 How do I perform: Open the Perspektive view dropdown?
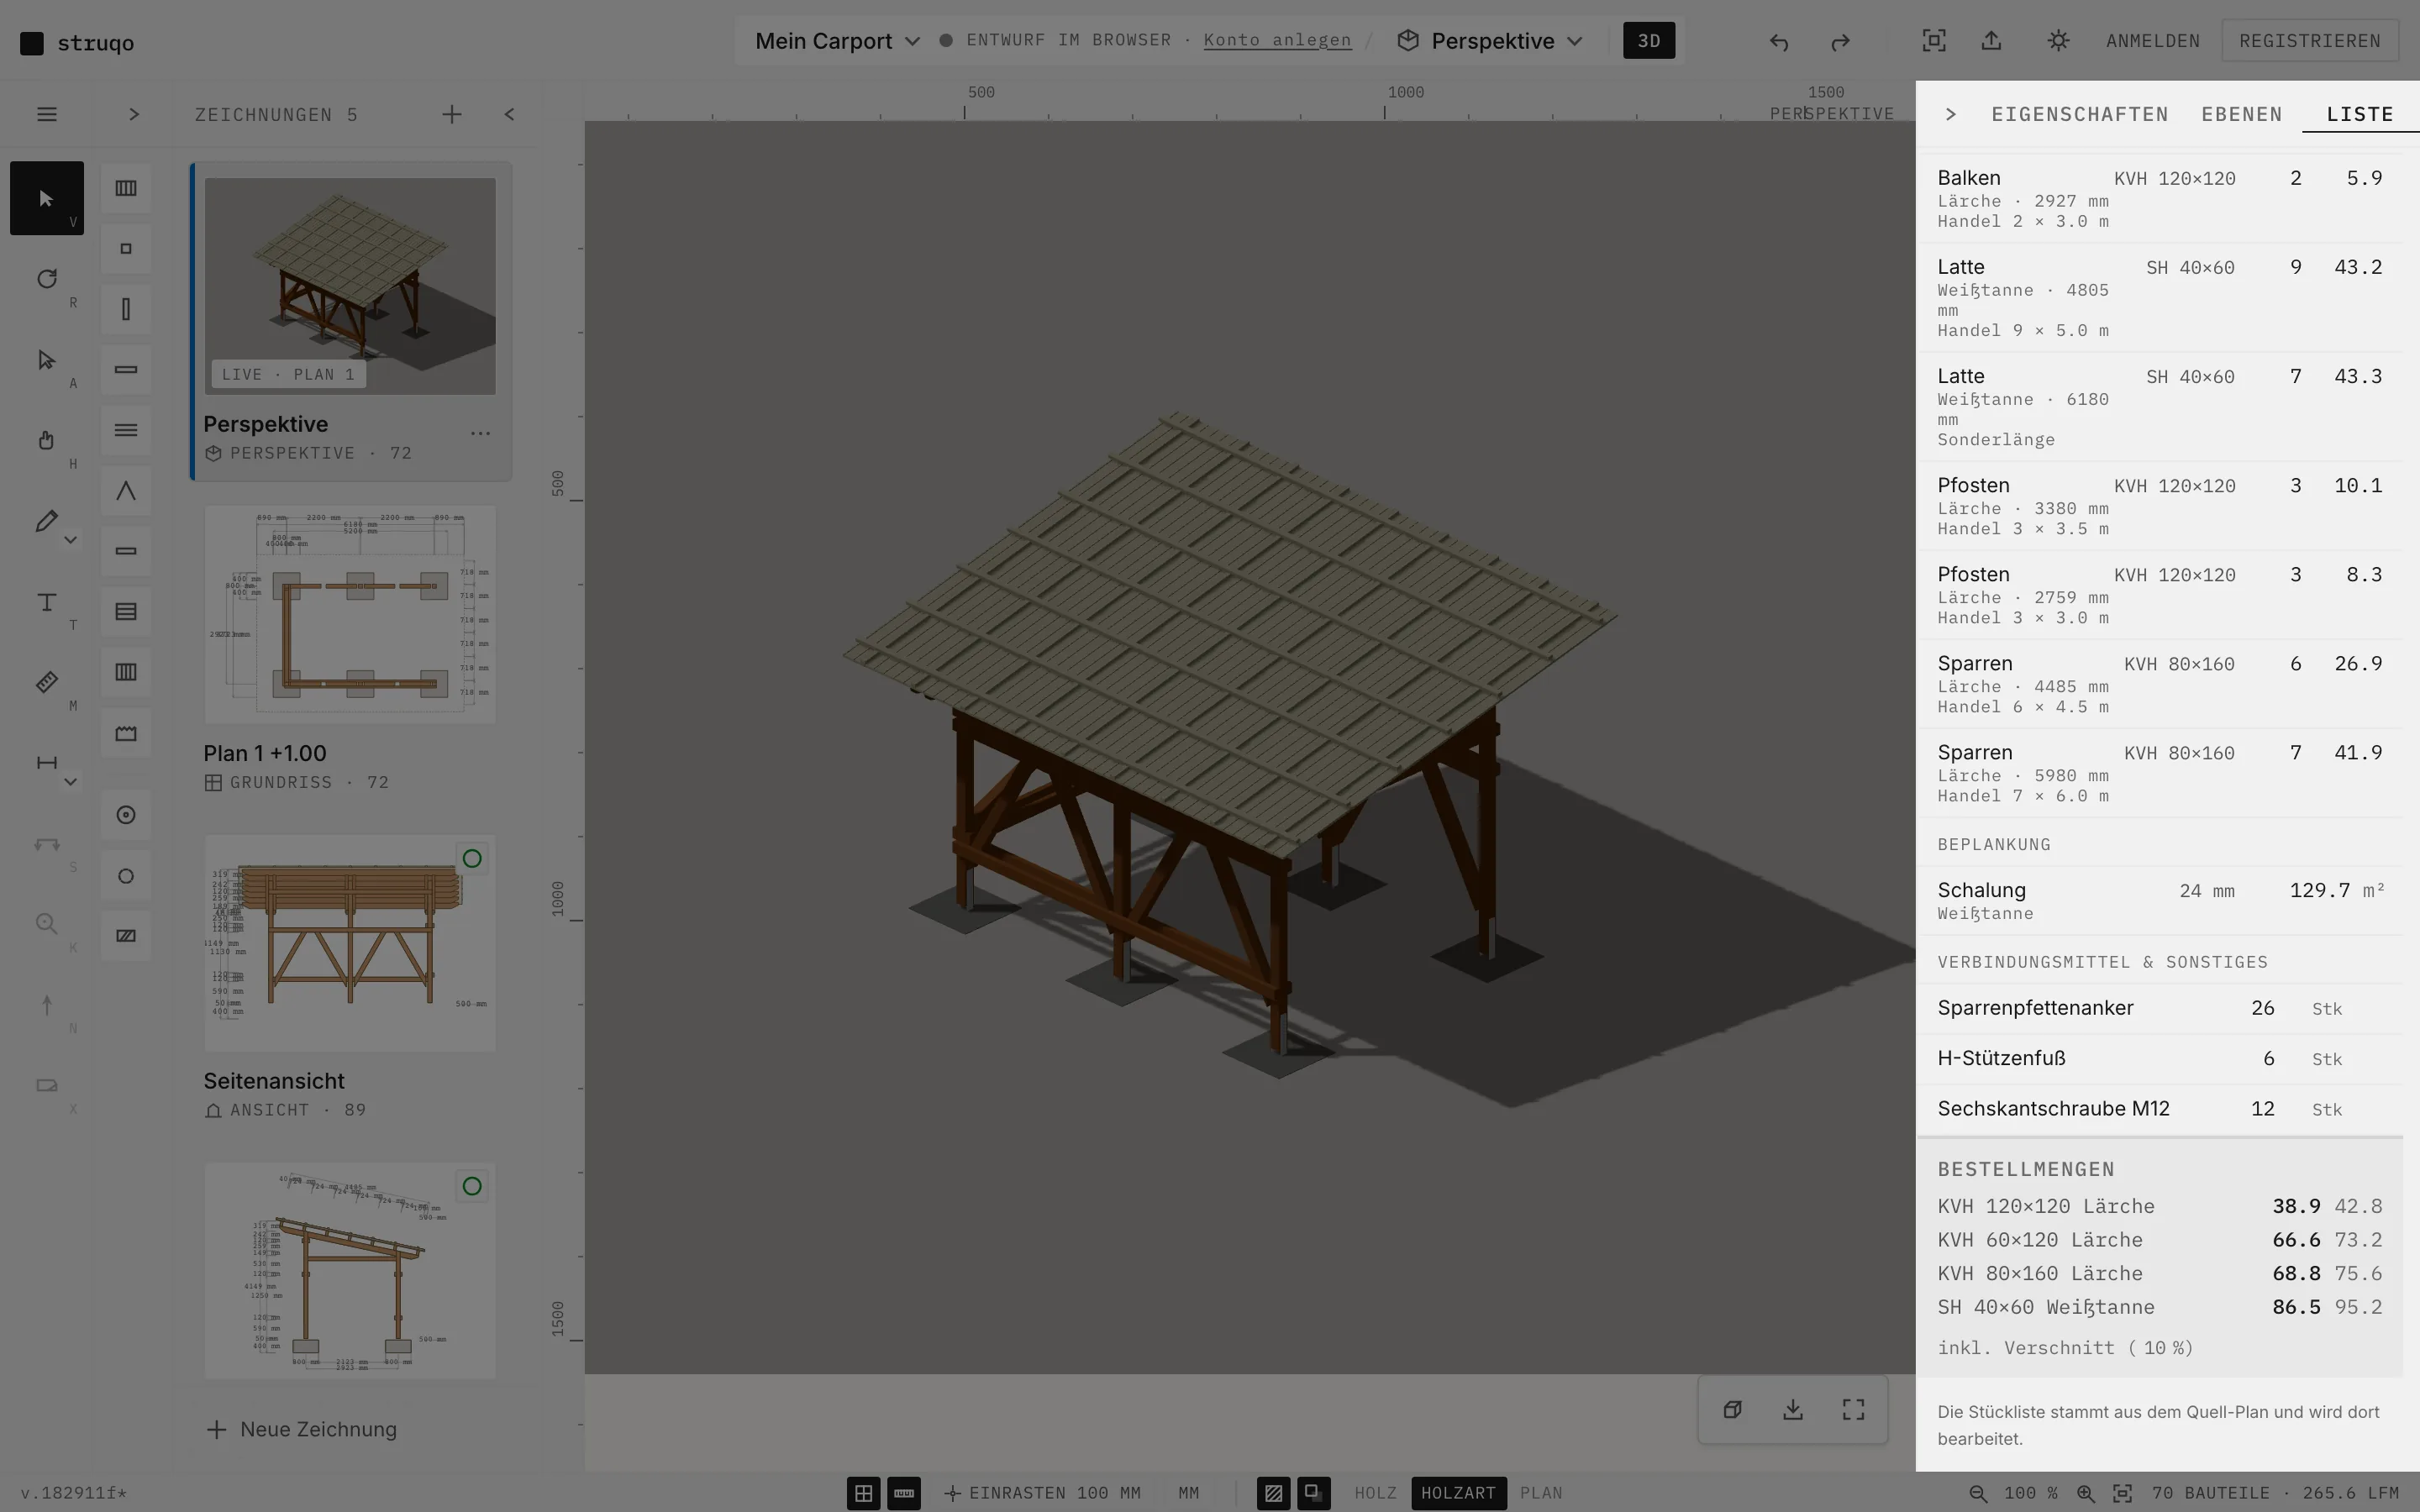(x=1490, y=41)
